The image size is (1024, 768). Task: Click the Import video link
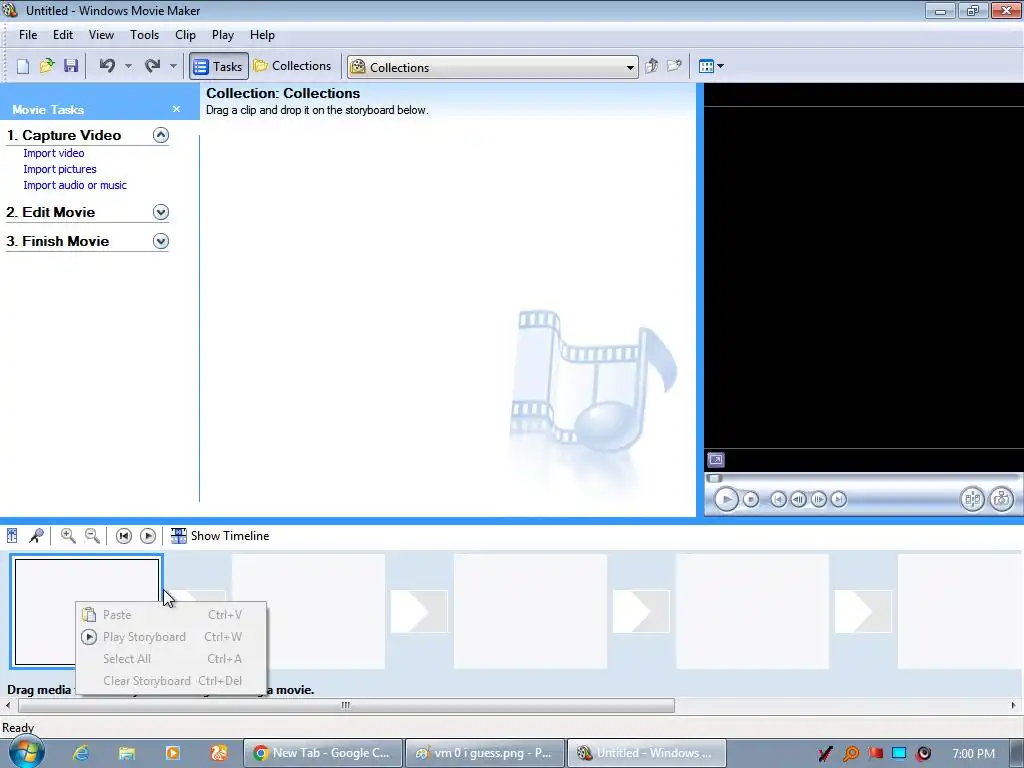click(54, 153)
